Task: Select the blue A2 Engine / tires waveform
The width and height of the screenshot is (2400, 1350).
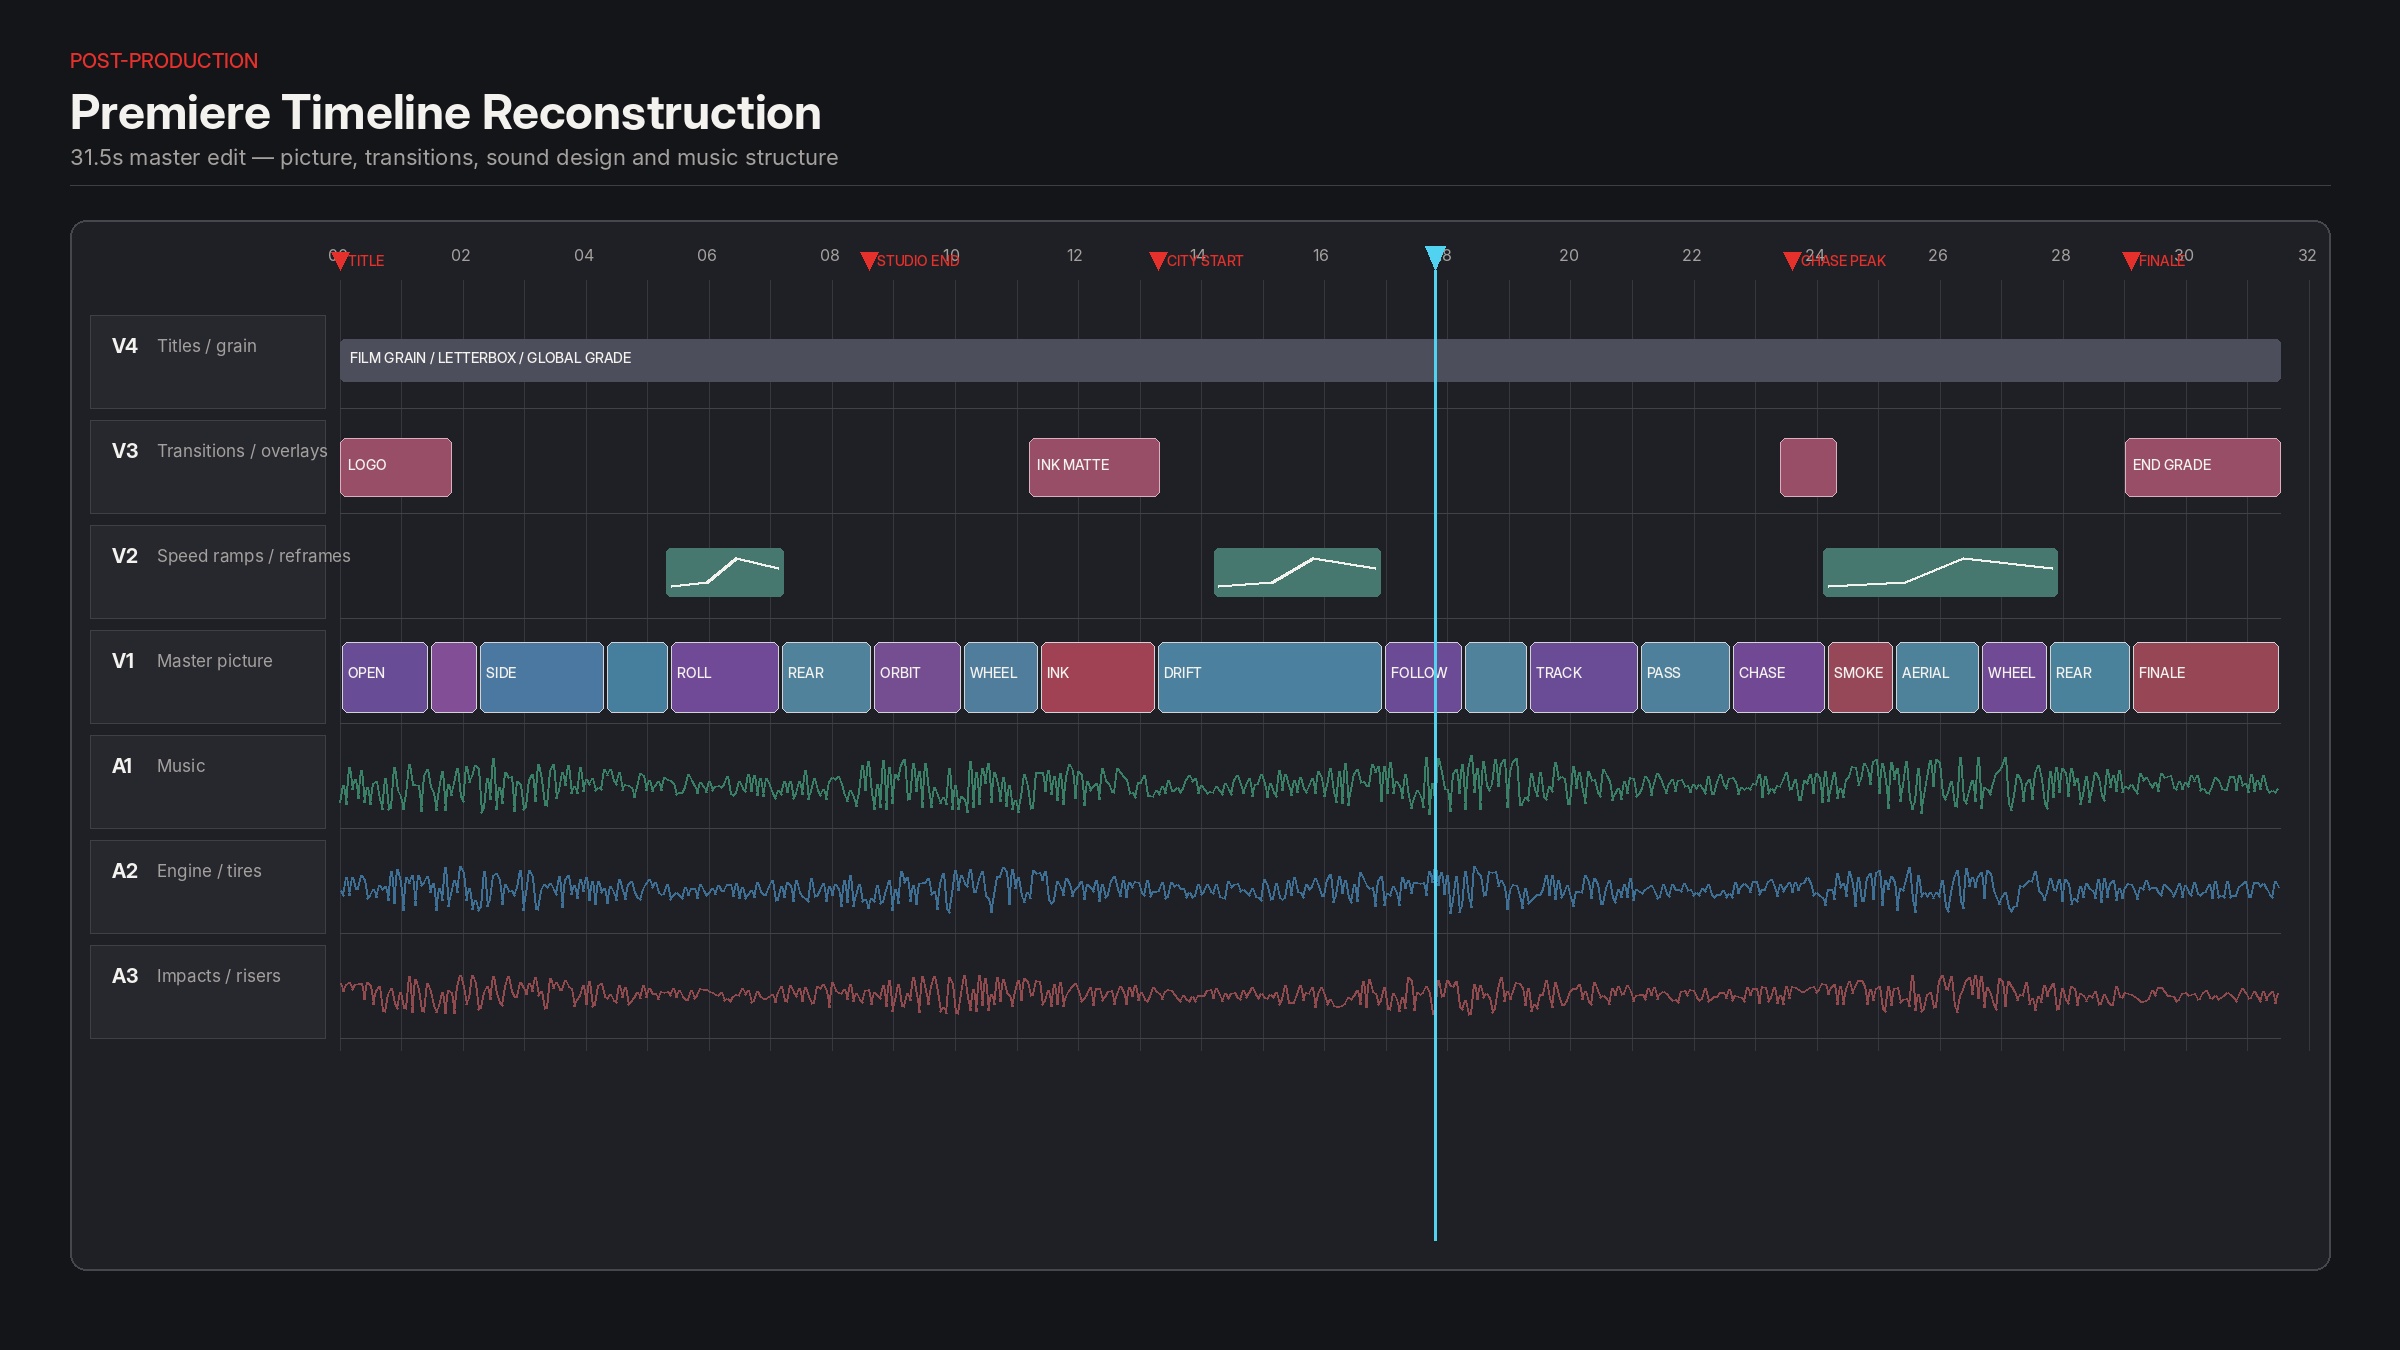Action: click(x=1310, y=888)
